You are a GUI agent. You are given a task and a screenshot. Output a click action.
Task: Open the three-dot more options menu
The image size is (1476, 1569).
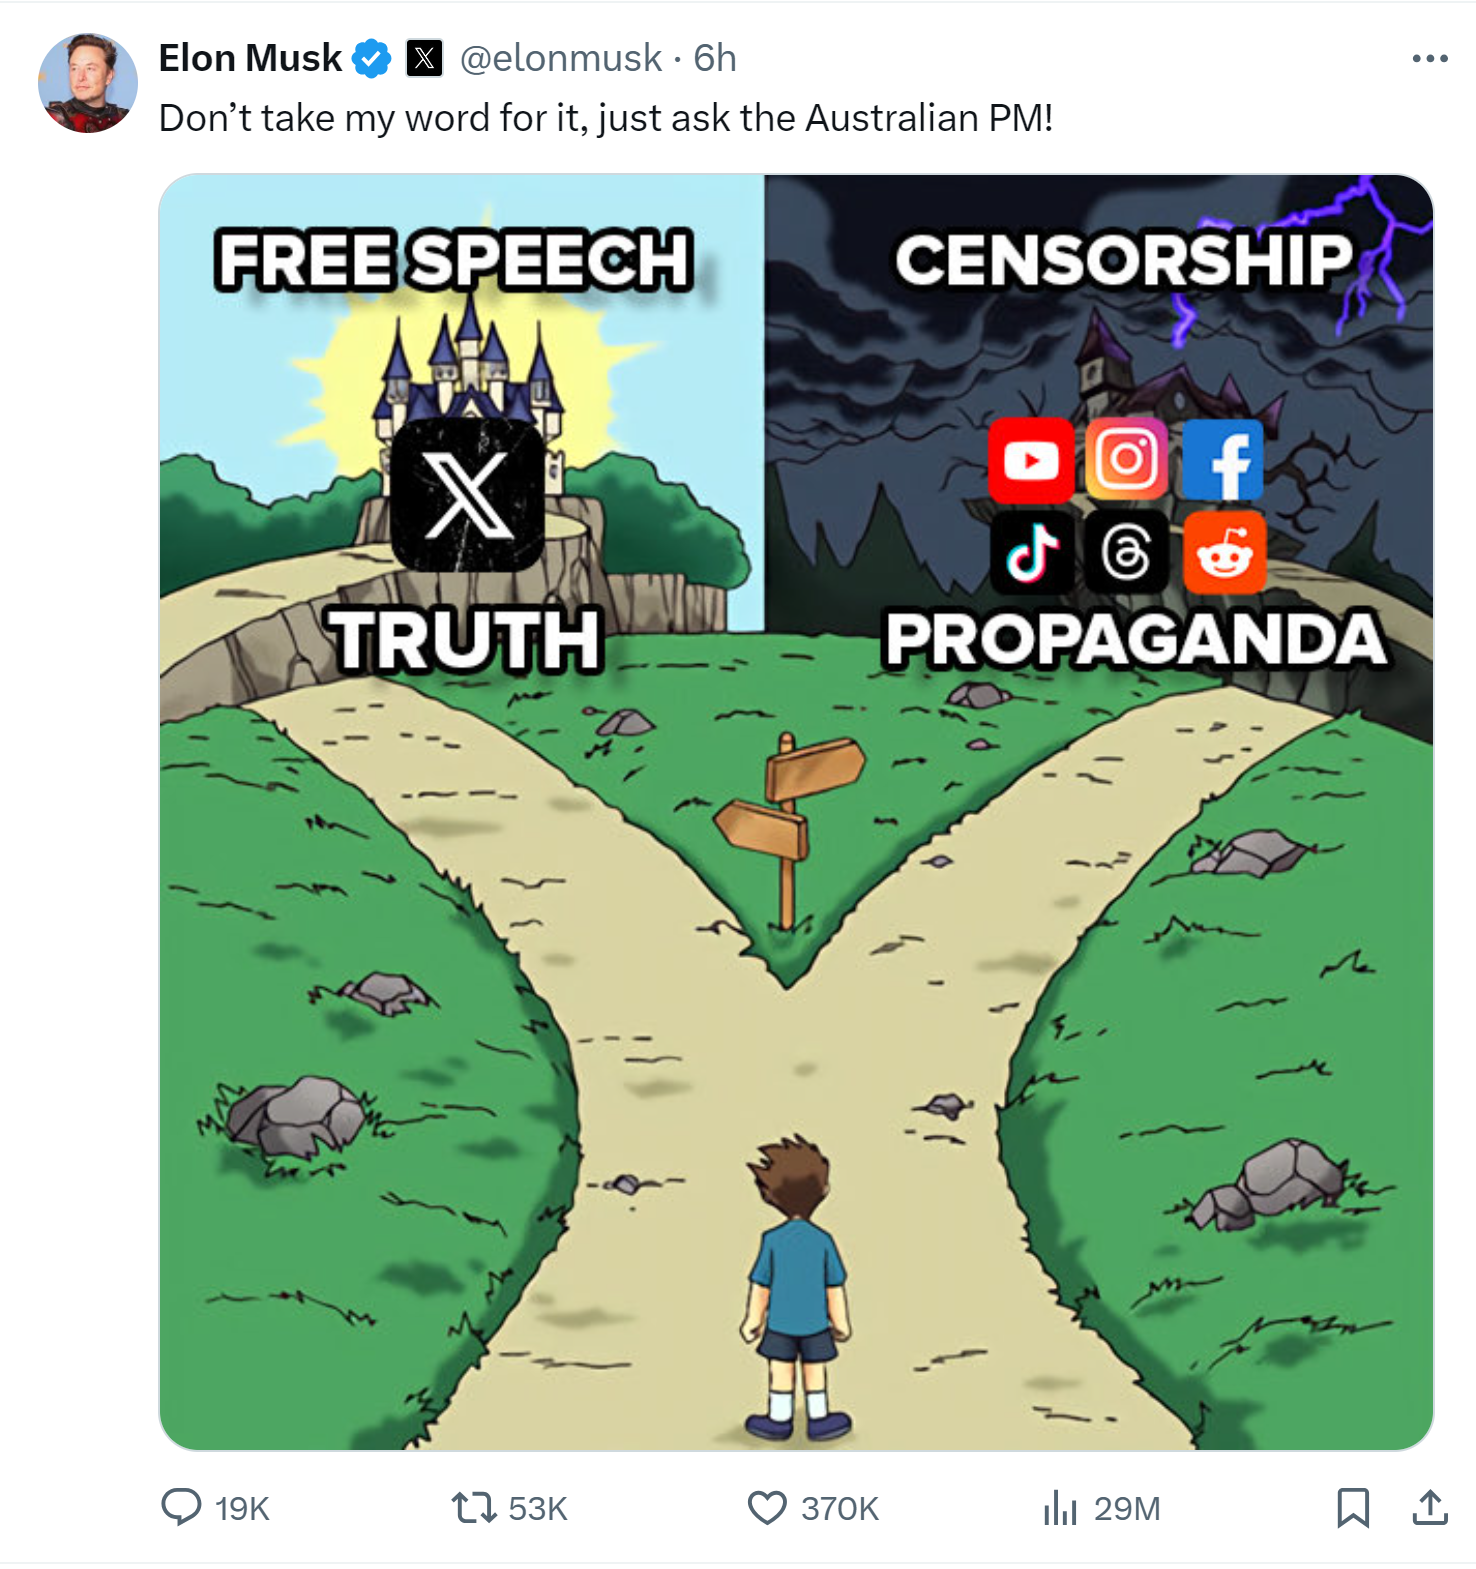click(x=1430, y=58)
